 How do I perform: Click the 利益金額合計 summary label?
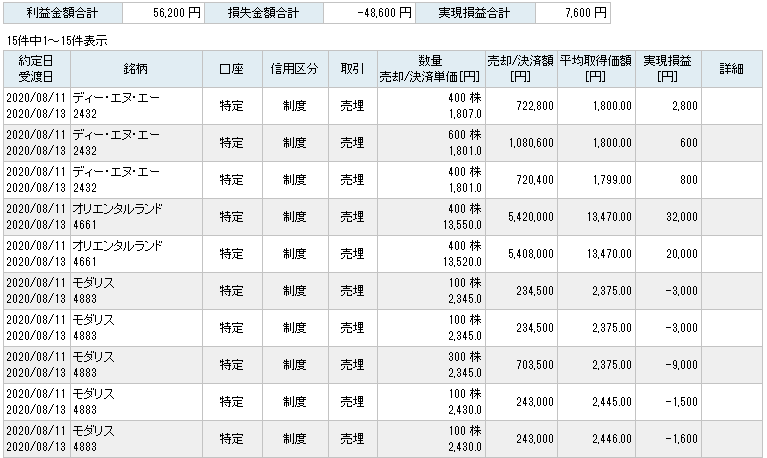point(63,13)
